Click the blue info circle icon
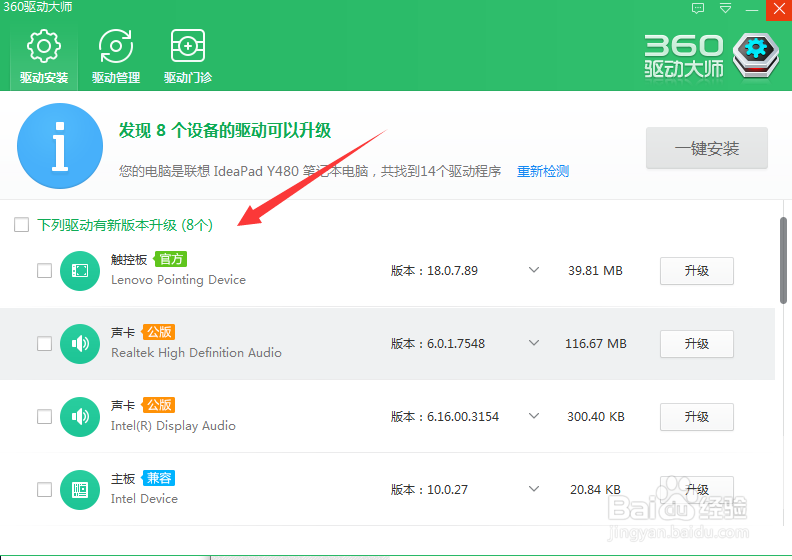The width and height of the screenshot is (792, 560). pos(60,146)
